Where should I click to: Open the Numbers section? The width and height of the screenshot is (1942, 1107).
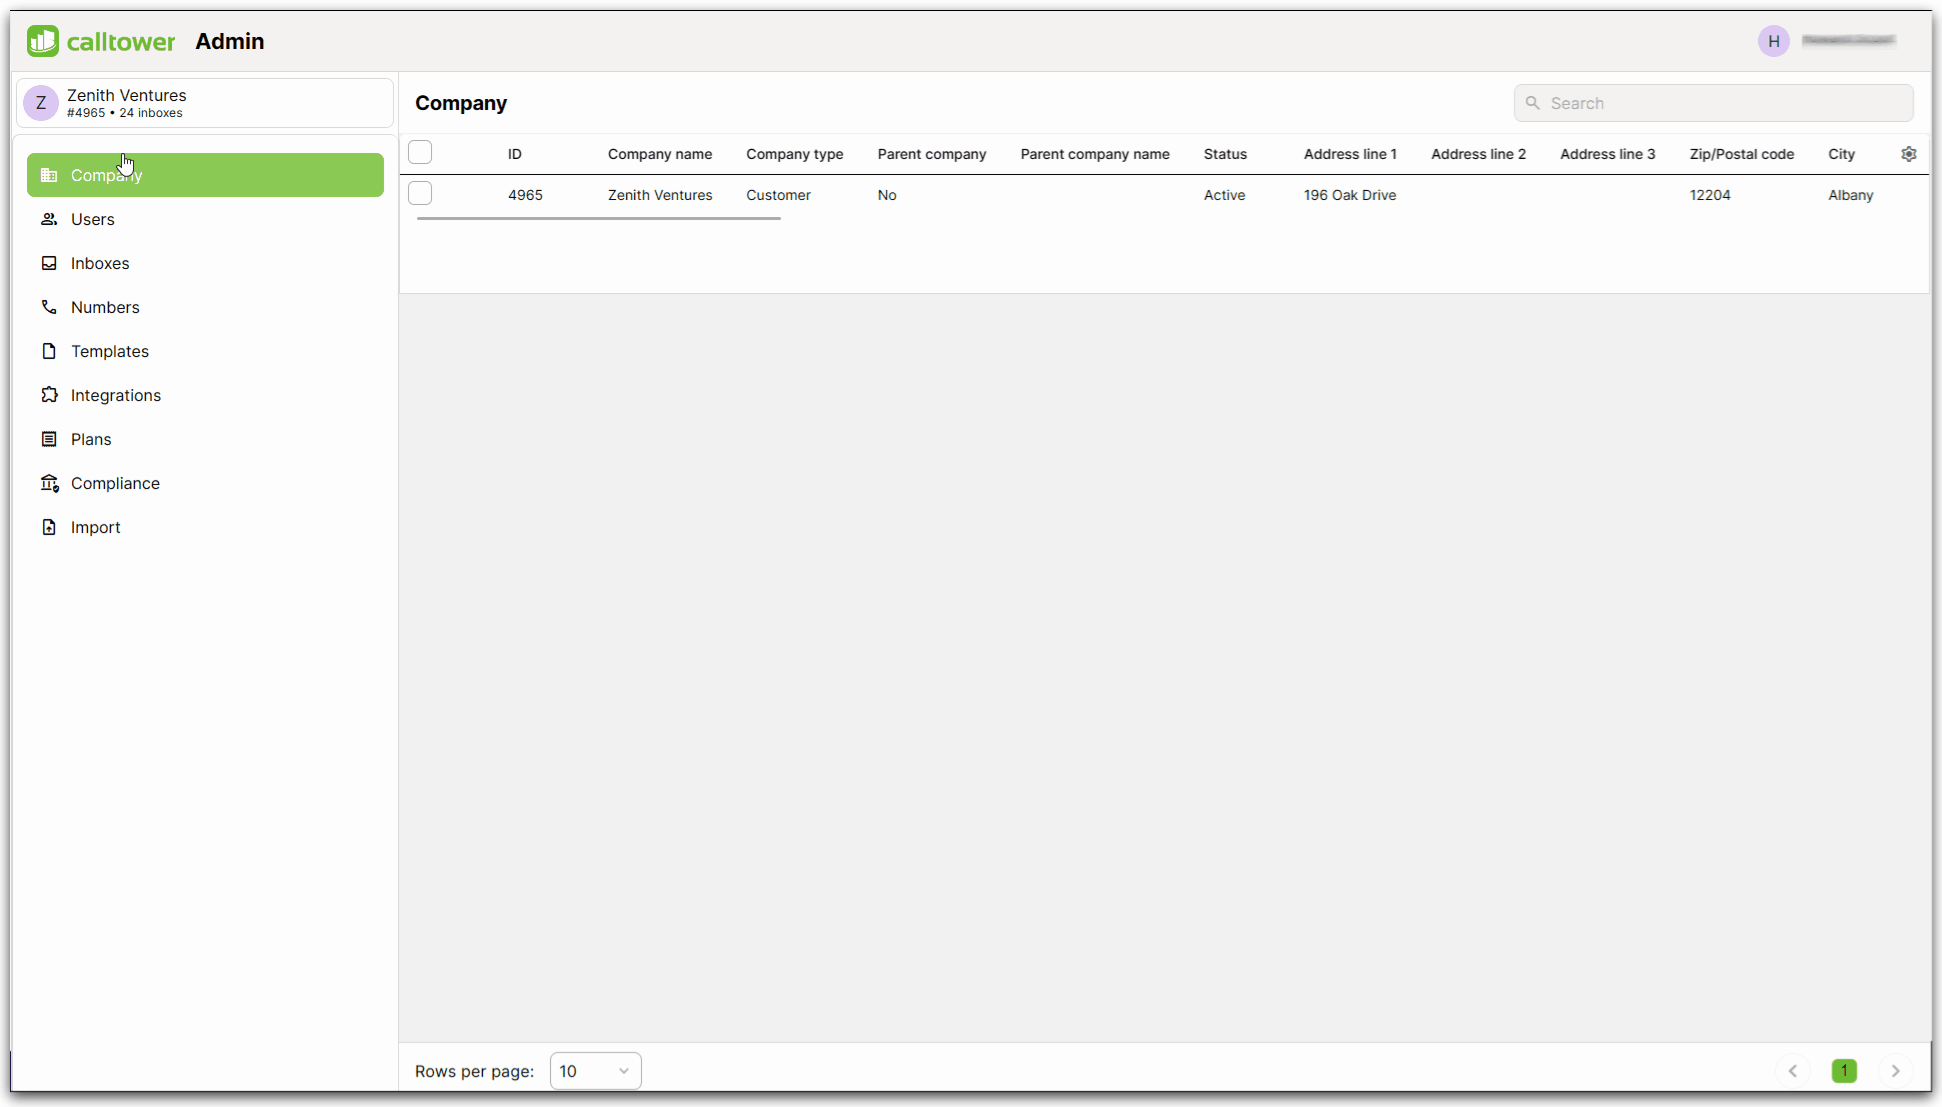pos(105,307)
